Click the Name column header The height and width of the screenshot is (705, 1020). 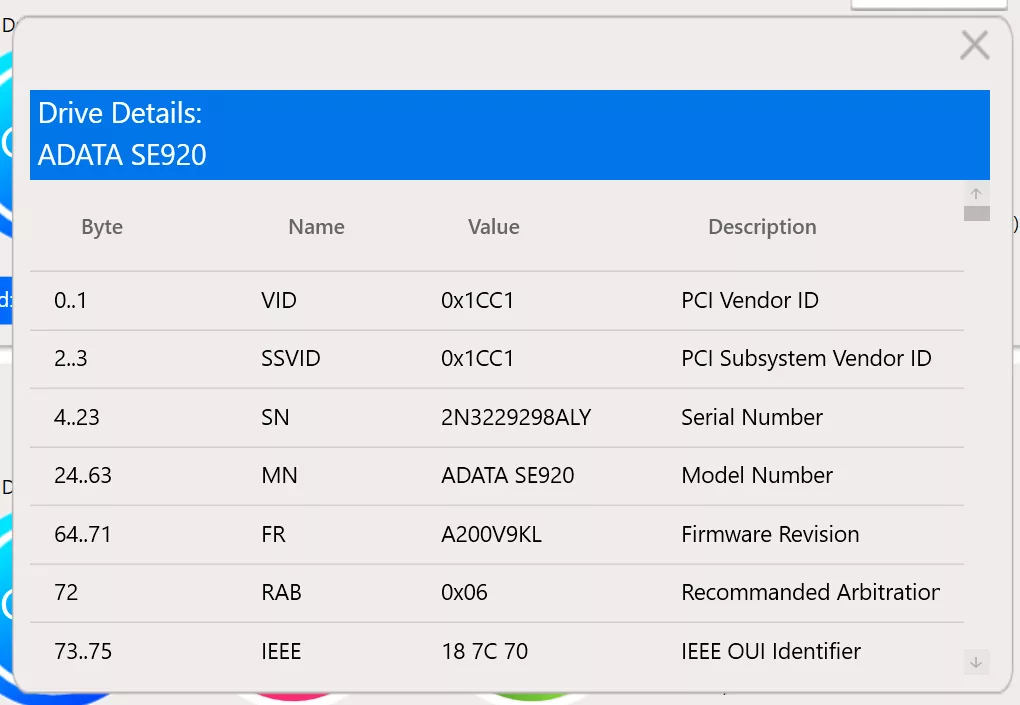[x=317, y=226]
